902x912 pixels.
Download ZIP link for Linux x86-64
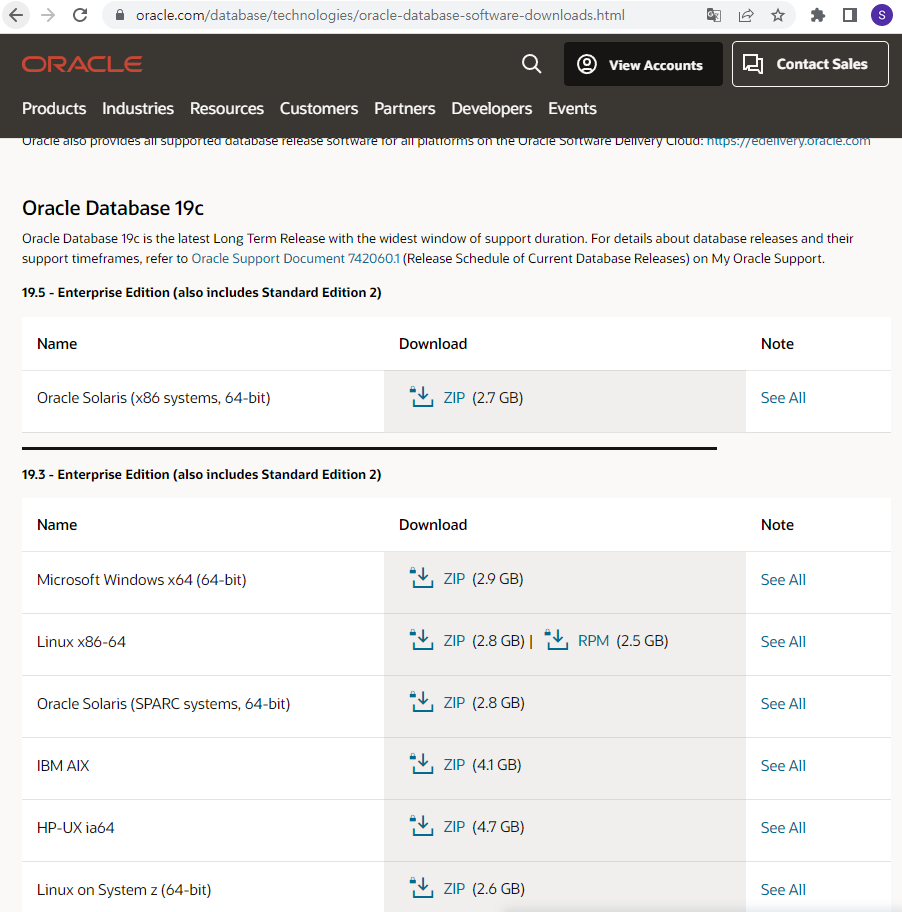[454, 641]
